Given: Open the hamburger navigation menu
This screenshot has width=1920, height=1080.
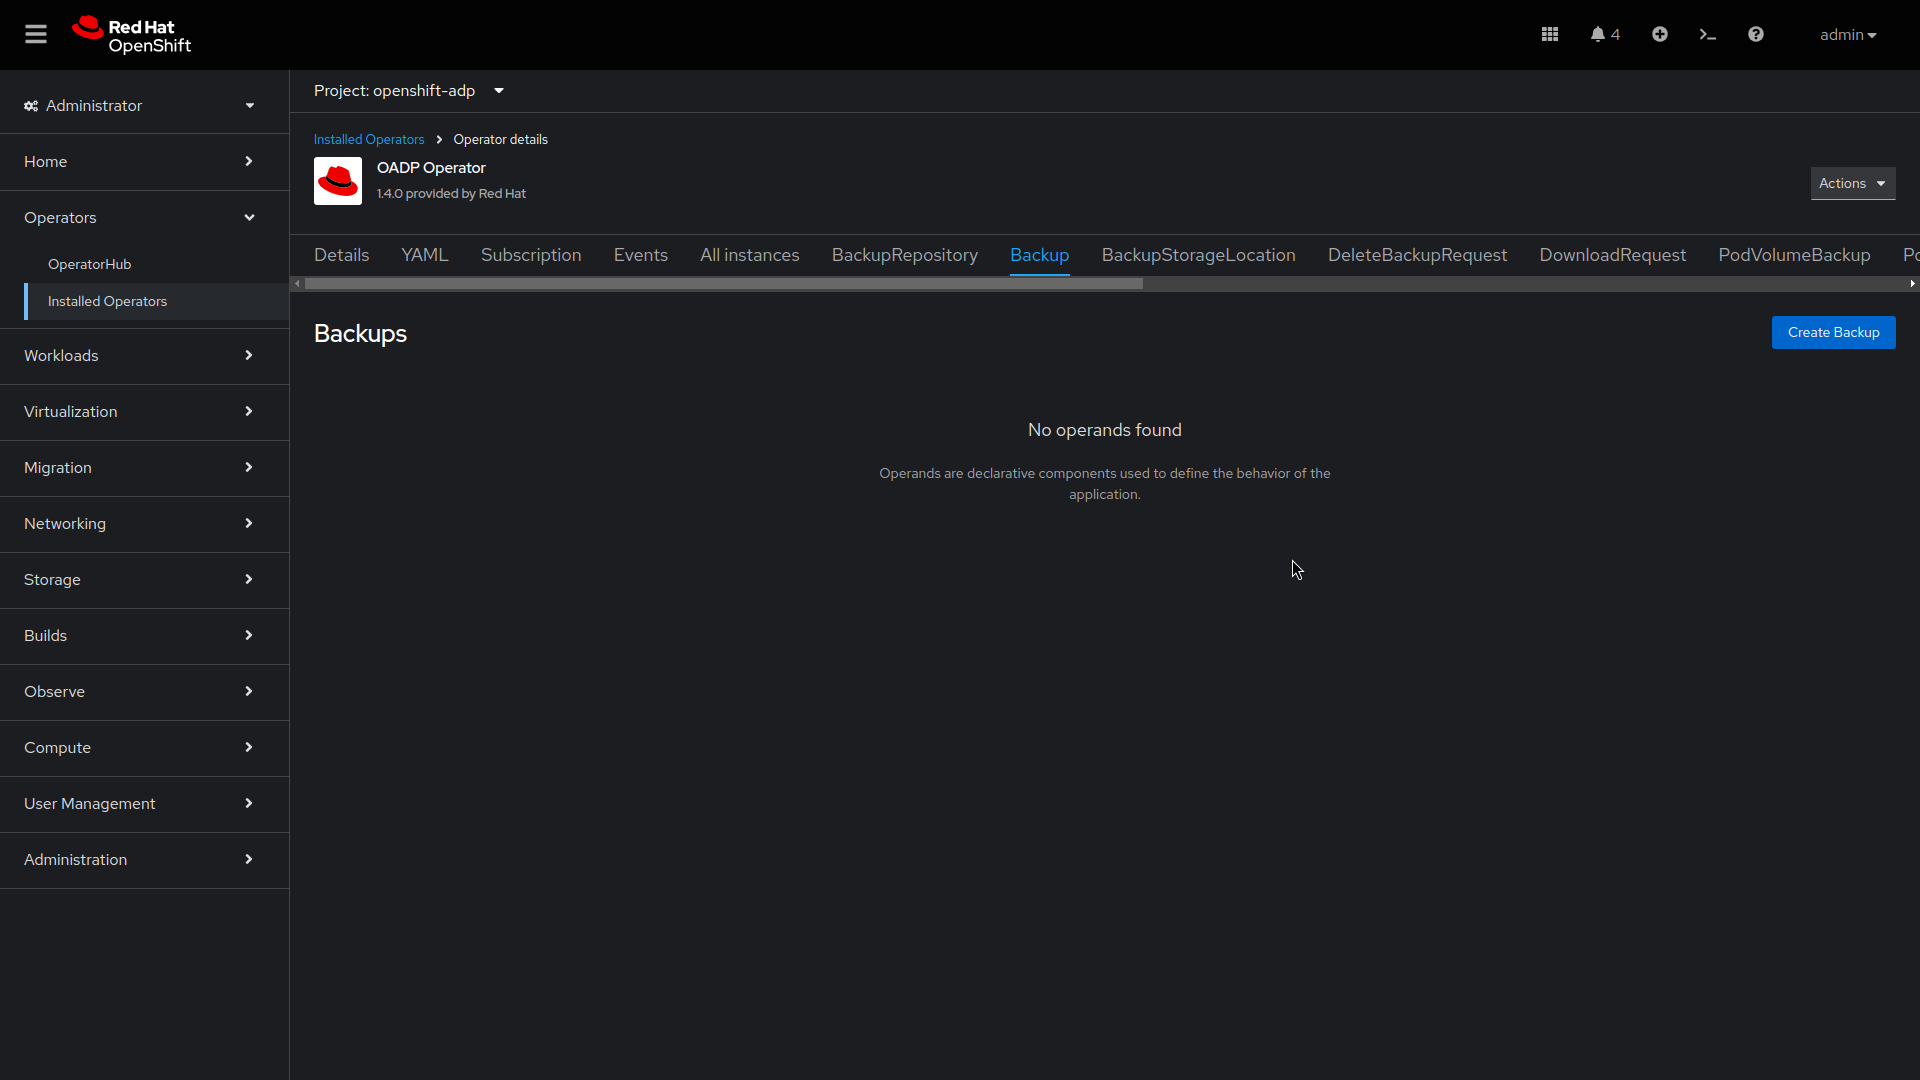Looking at the screenshot, I should coord(35,33).
